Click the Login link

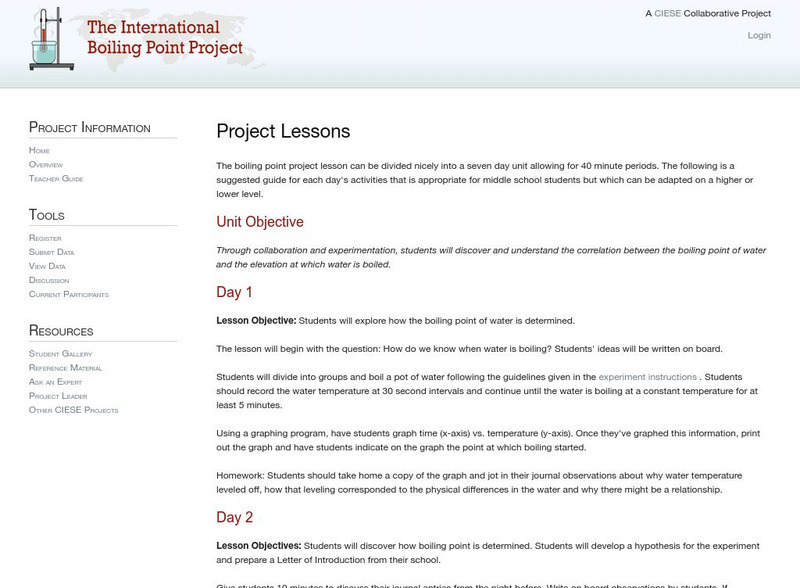[x=759, y=35]
